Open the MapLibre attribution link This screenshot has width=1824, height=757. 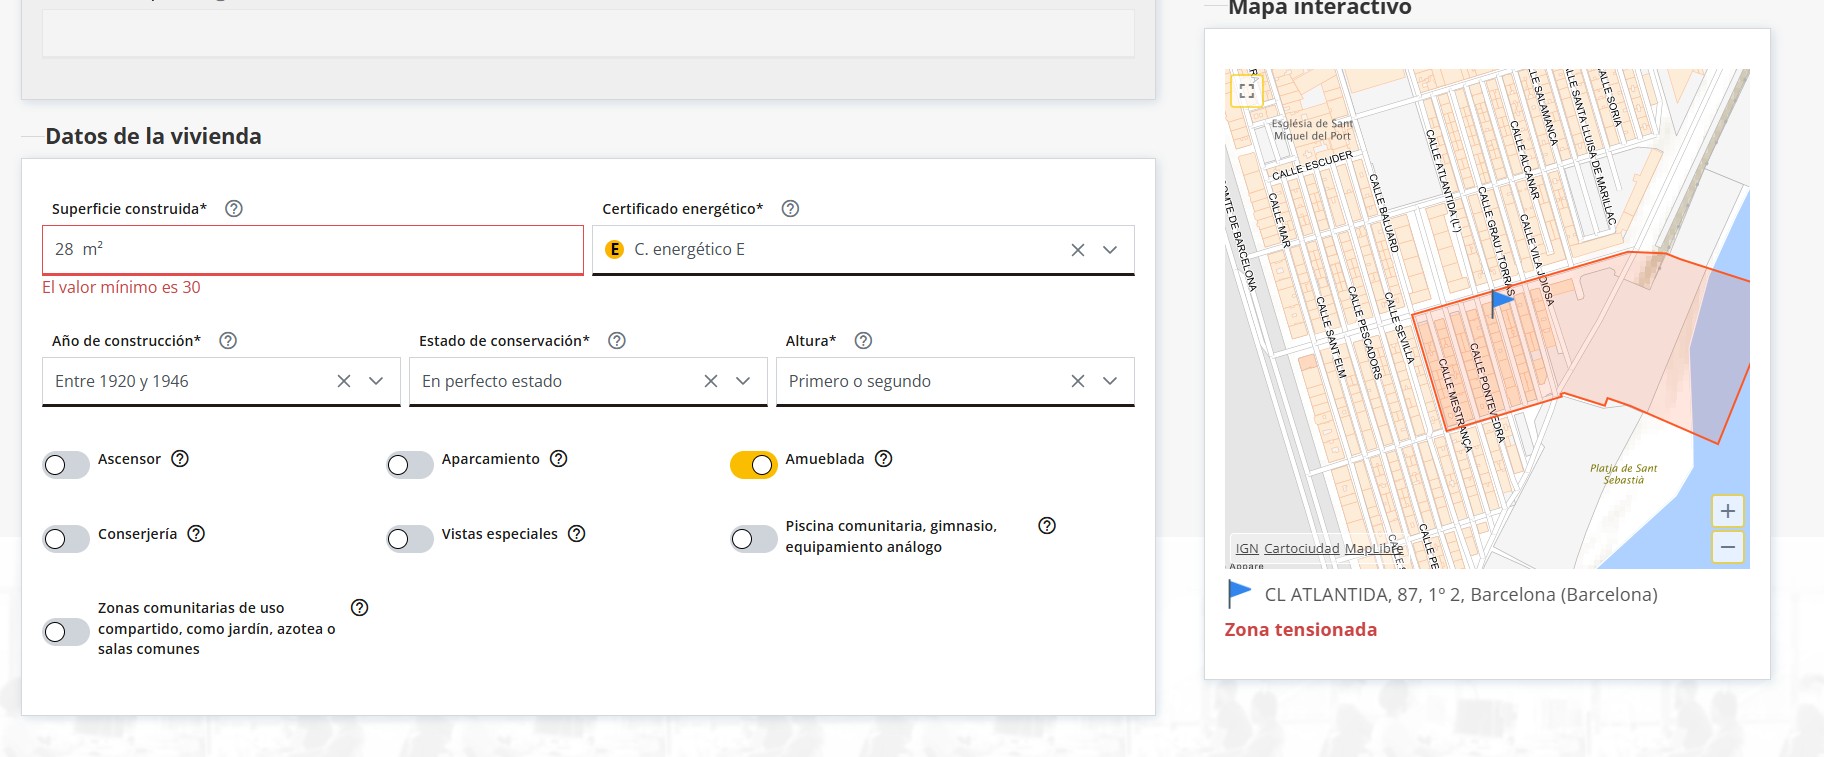click(x=1374, y=548)
